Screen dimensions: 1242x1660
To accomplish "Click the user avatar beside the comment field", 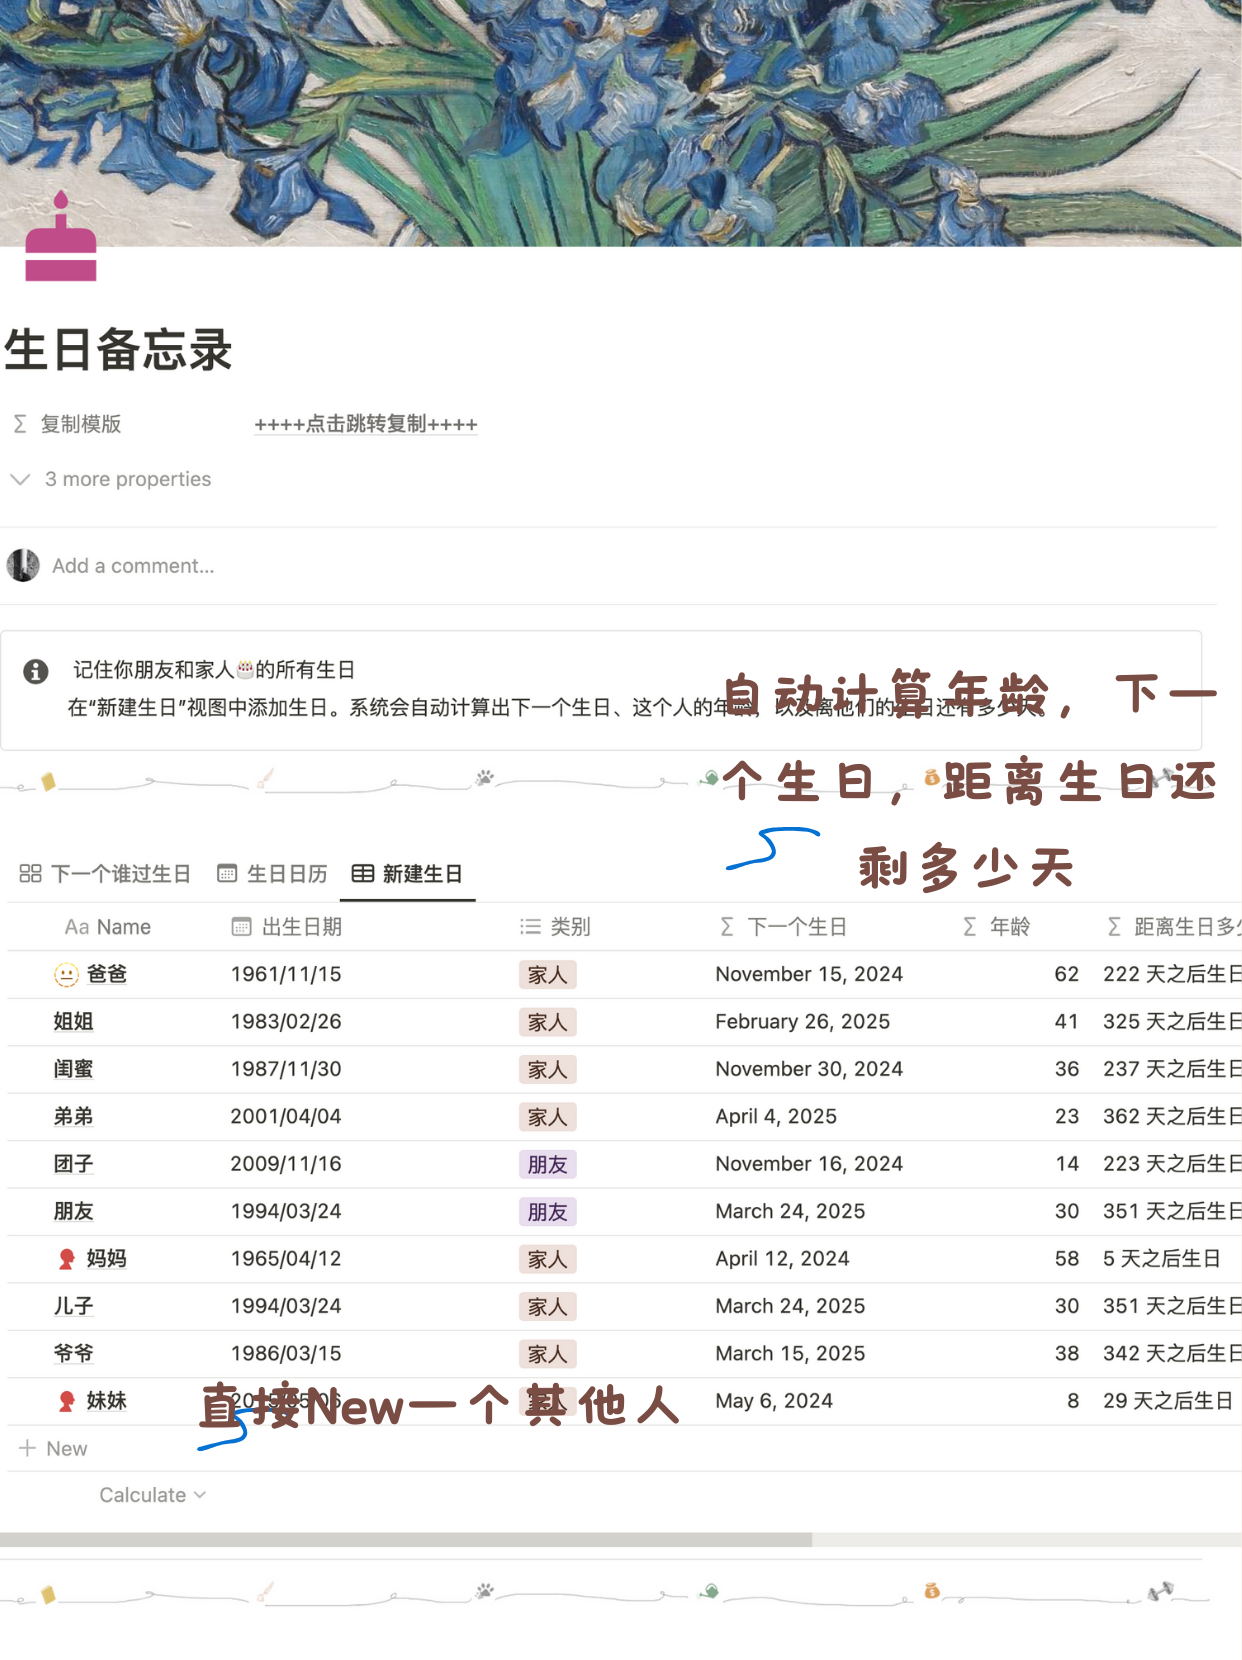I will (x=23, y=565).
